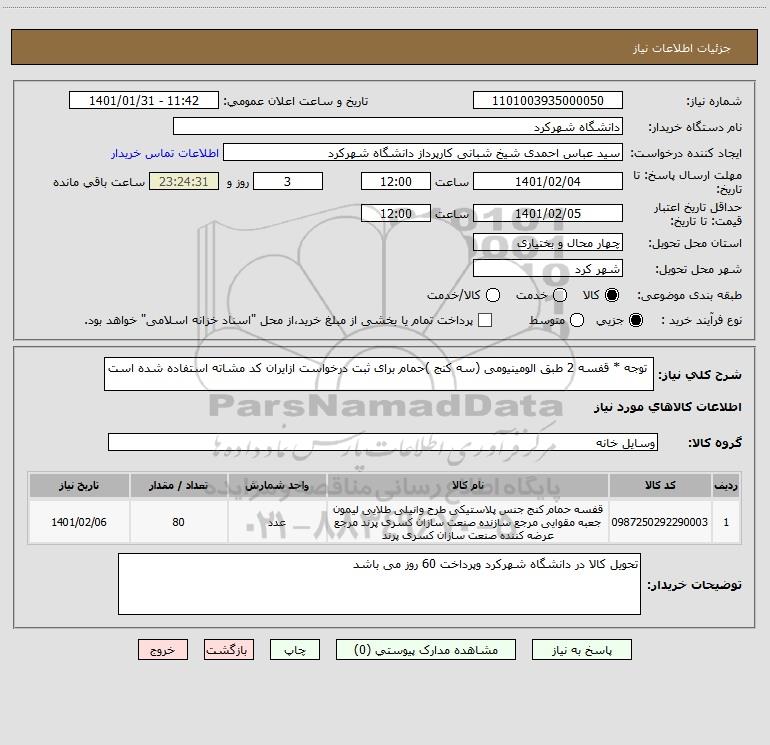Click the کد کالا column header
770x745 pixels.
[x=660, y=485]
